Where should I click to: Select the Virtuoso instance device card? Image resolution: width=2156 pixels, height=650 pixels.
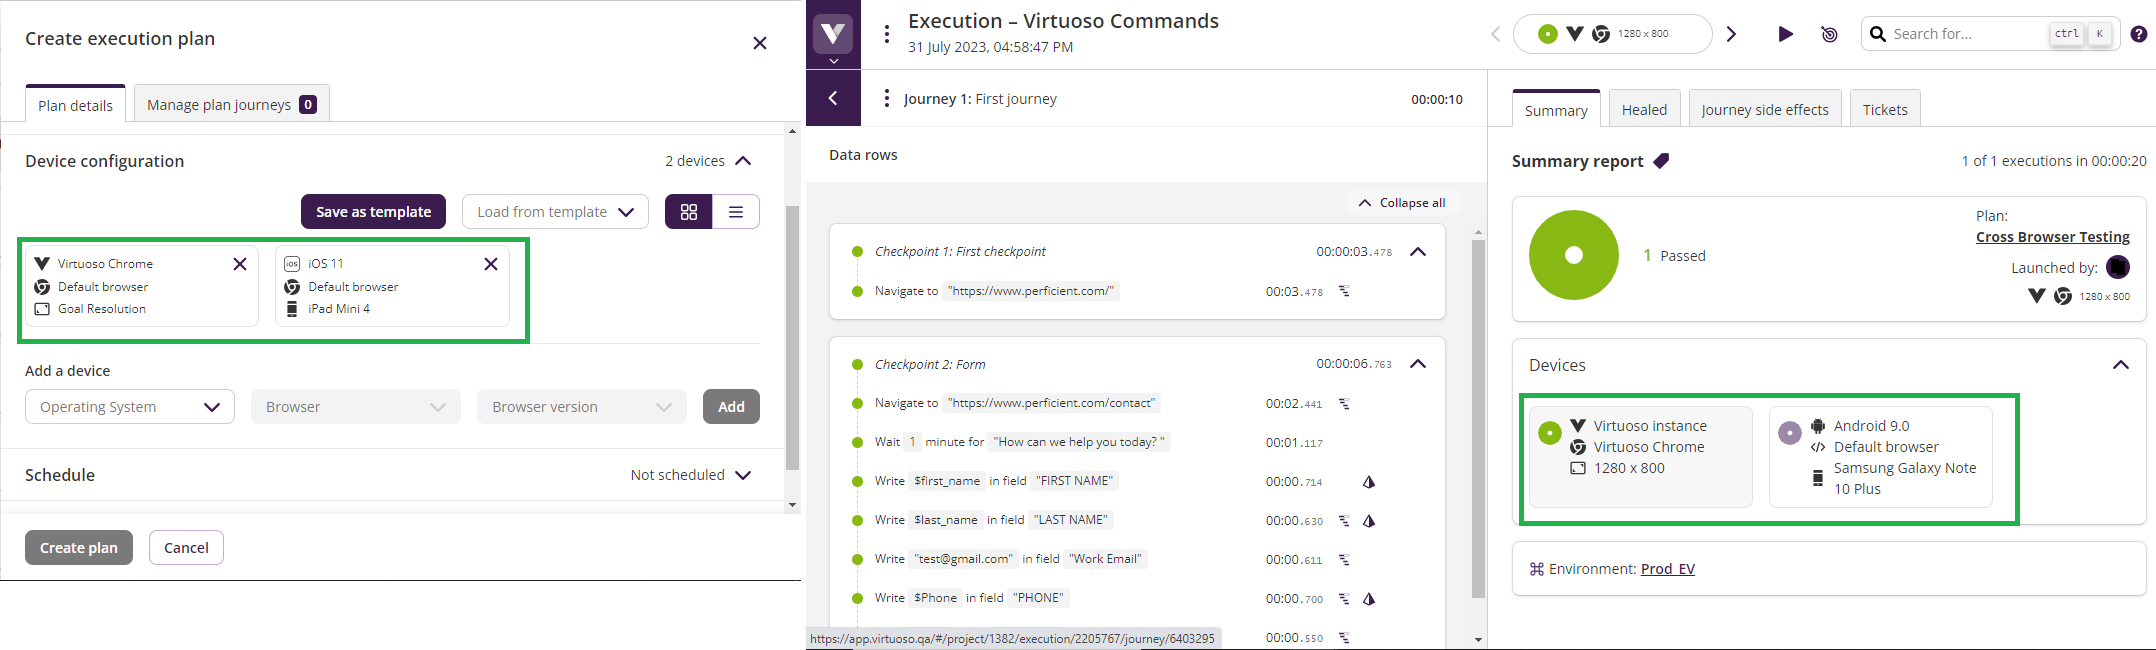1641,457
